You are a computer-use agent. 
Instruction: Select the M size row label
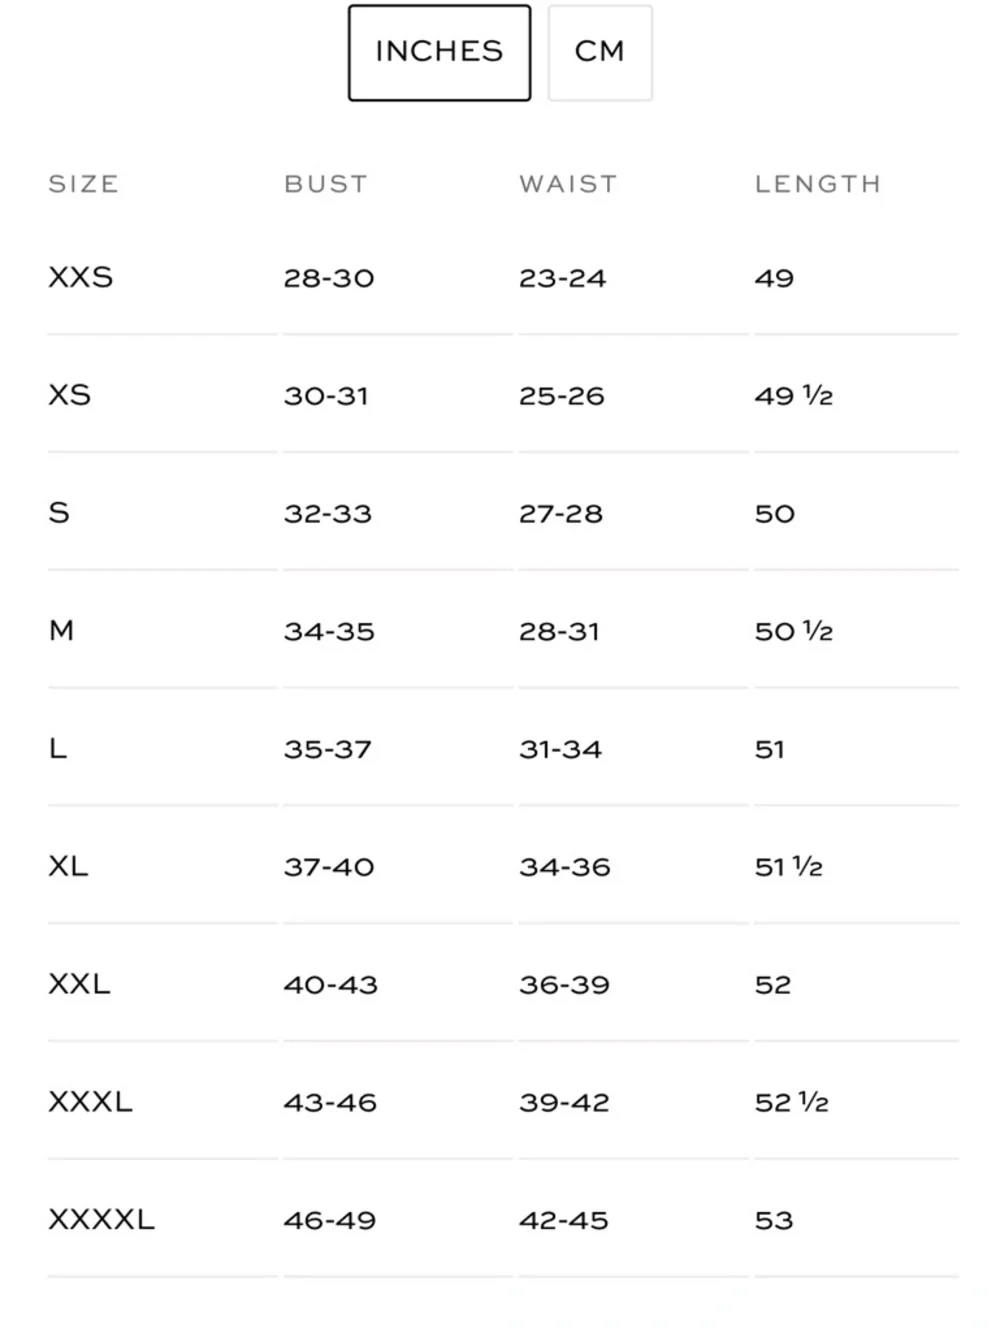click(x=61, y=631)
